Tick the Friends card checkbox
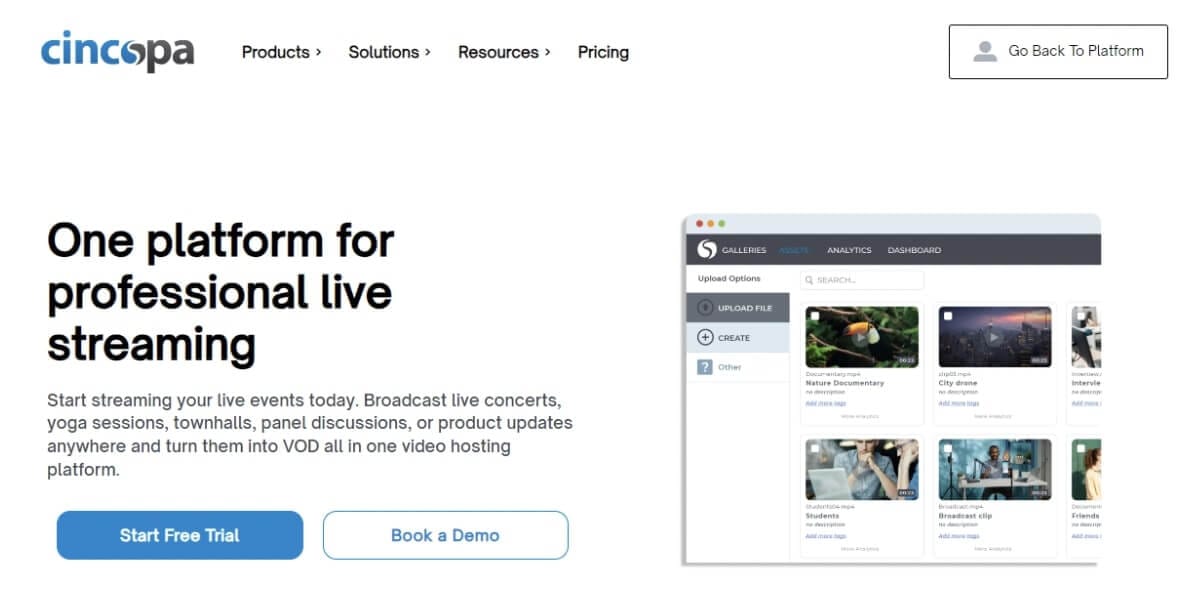 click(x=1081, y=448)
